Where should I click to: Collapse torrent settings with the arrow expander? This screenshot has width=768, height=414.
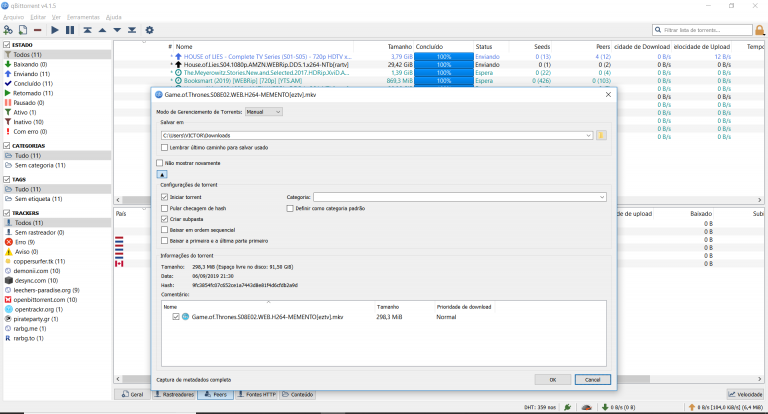[162, 174]
